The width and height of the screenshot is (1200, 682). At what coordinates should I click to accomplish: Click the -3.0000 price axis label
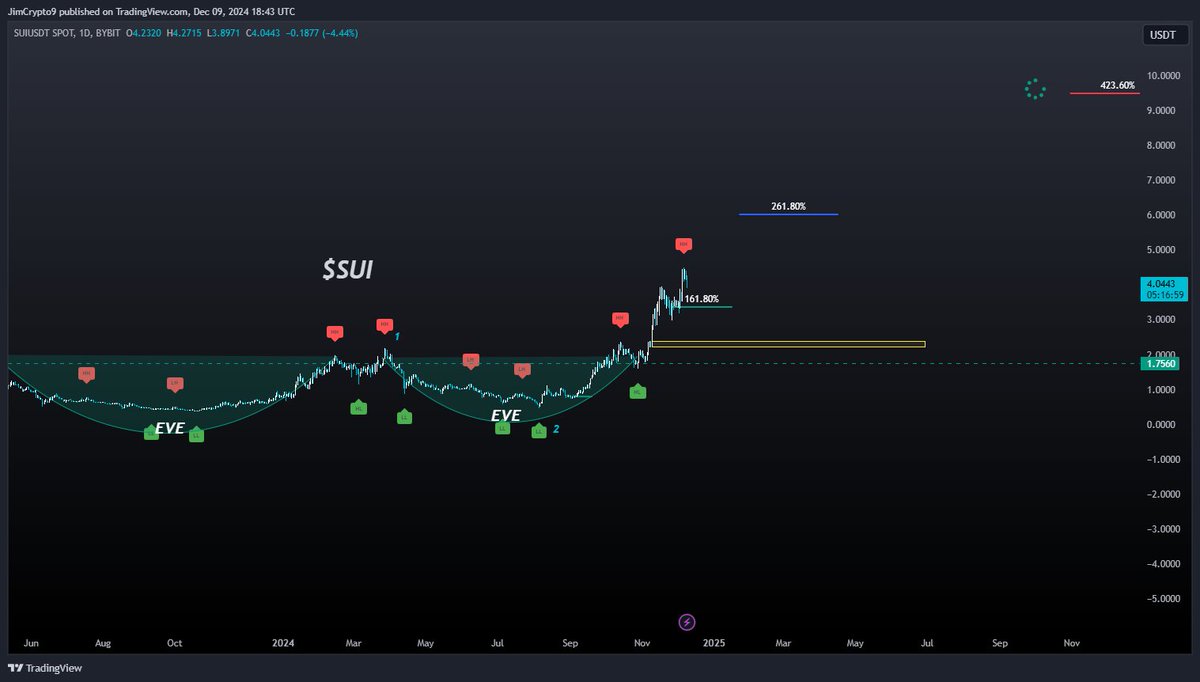1165,530
